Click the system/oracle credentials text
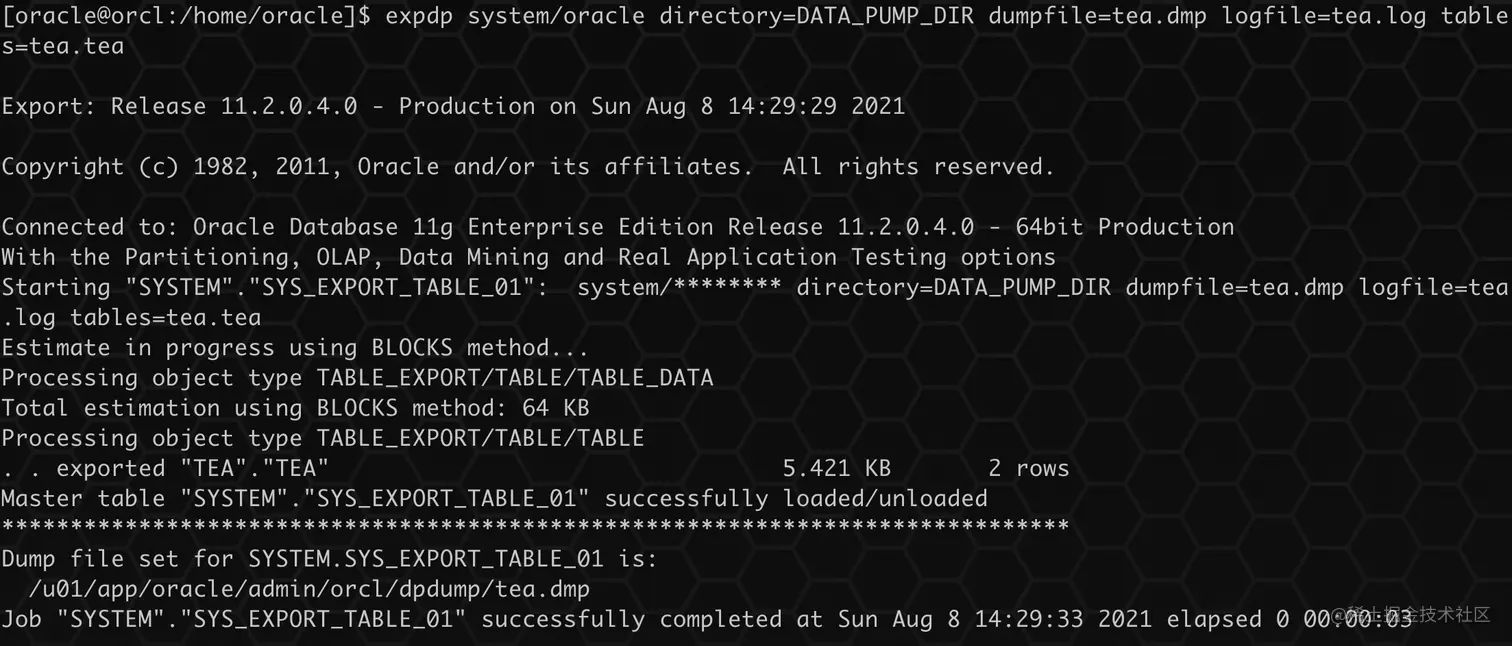Screen dimensions: 1512x646 click(x=556, y=15)
